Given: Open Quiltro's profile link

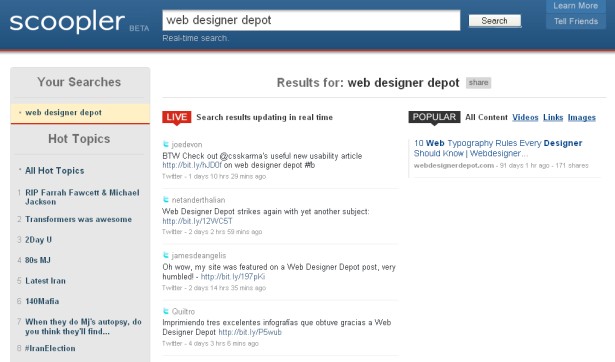Looking at the screenshot, I should tap(183, 311).
